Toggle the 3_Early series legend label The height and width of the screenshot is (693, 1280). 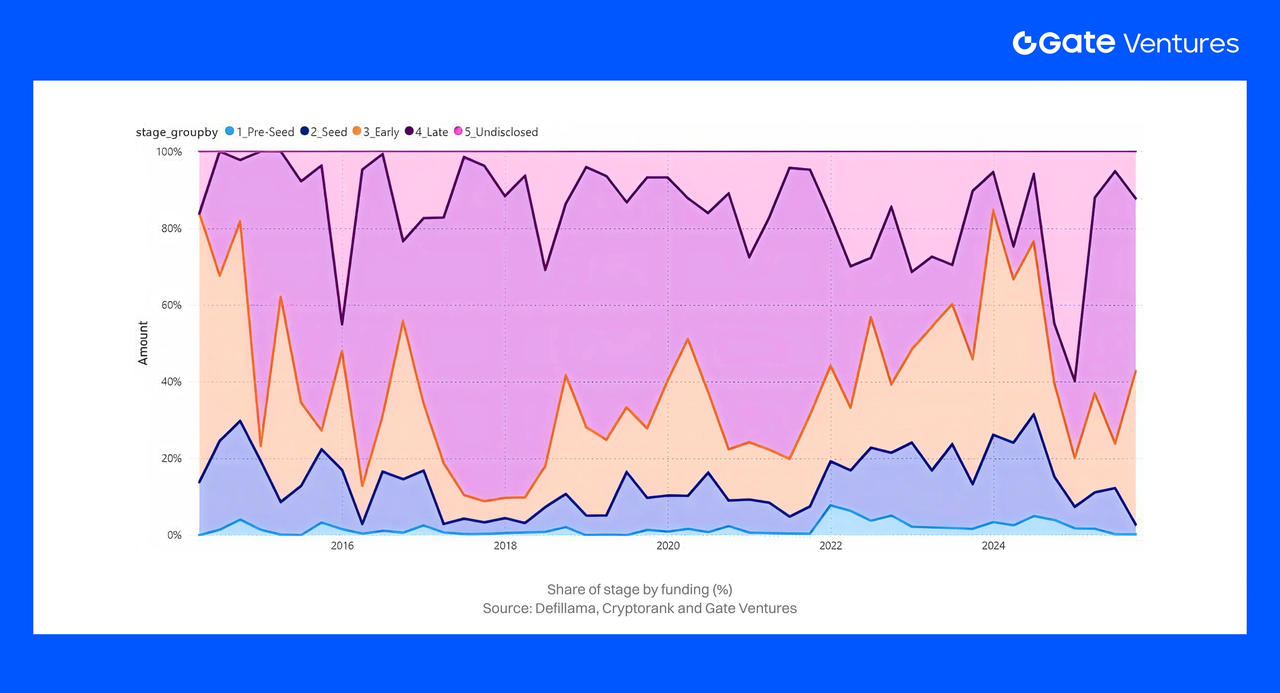pos(383,132)
